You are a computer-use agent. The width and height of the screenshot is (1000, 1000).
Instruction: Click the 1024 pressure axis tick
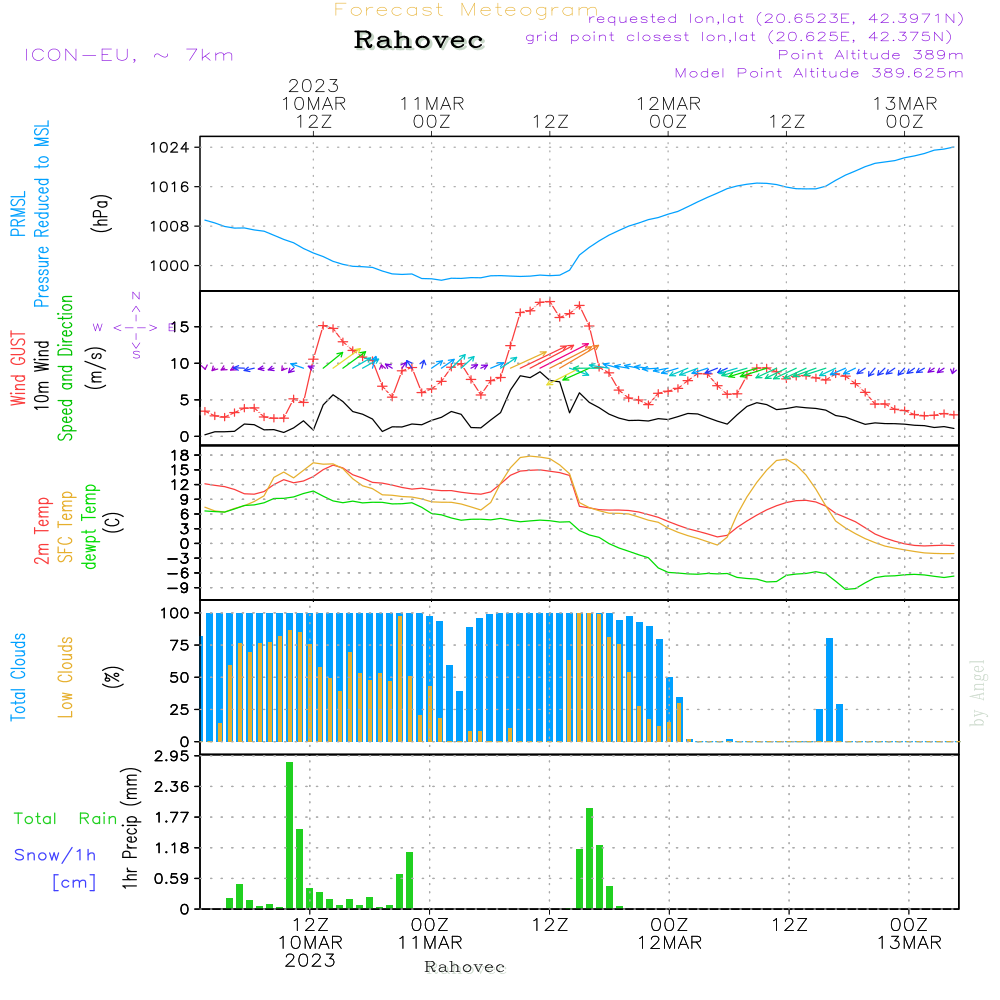(169, 148)
